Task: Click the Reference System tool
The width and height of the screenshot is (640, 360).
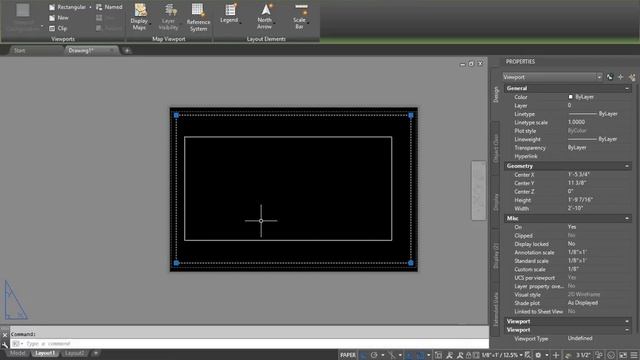Action: pyautogui.click(x=198, y=17)
